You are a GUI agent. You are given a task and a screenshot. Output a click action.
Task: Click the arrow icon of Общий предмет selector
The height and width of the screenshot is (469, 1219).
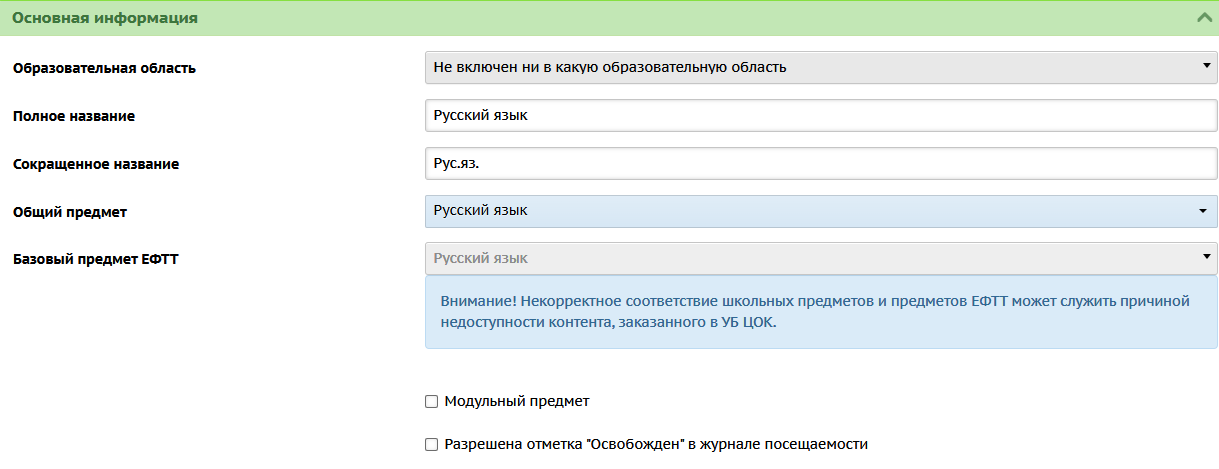[x=1203, y=211]
